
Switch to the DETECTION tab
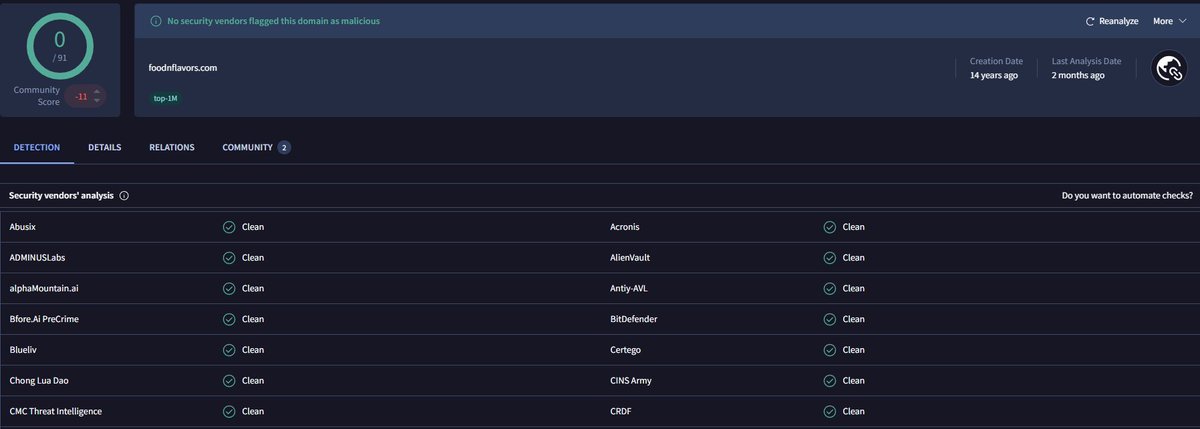point(37,147)
